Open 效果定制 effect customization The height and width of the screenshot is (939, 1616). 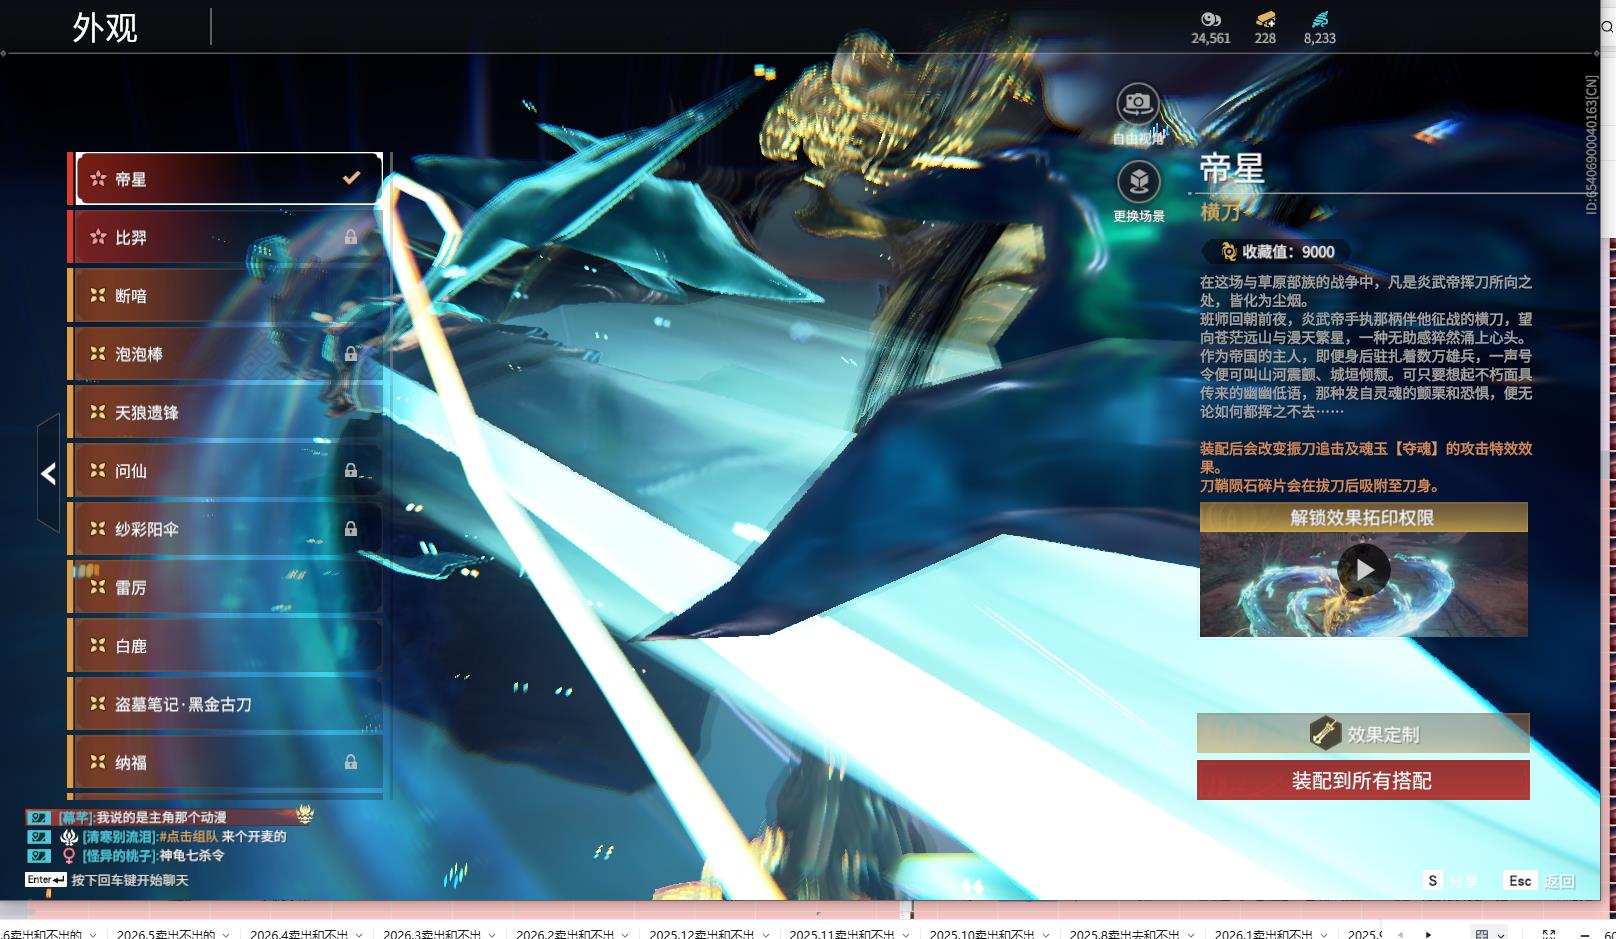[x=1363, y=733]
